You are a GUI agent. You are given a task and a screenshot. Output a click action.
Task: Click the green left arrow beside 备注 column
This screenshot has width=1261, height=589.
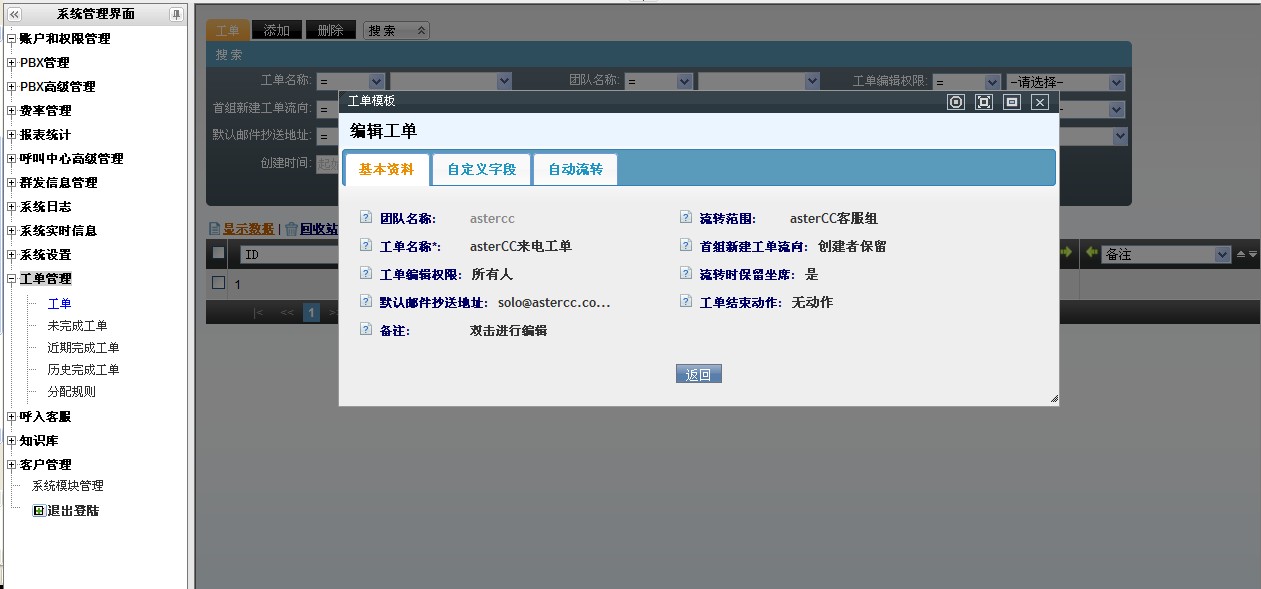[x=1091, y=254]
